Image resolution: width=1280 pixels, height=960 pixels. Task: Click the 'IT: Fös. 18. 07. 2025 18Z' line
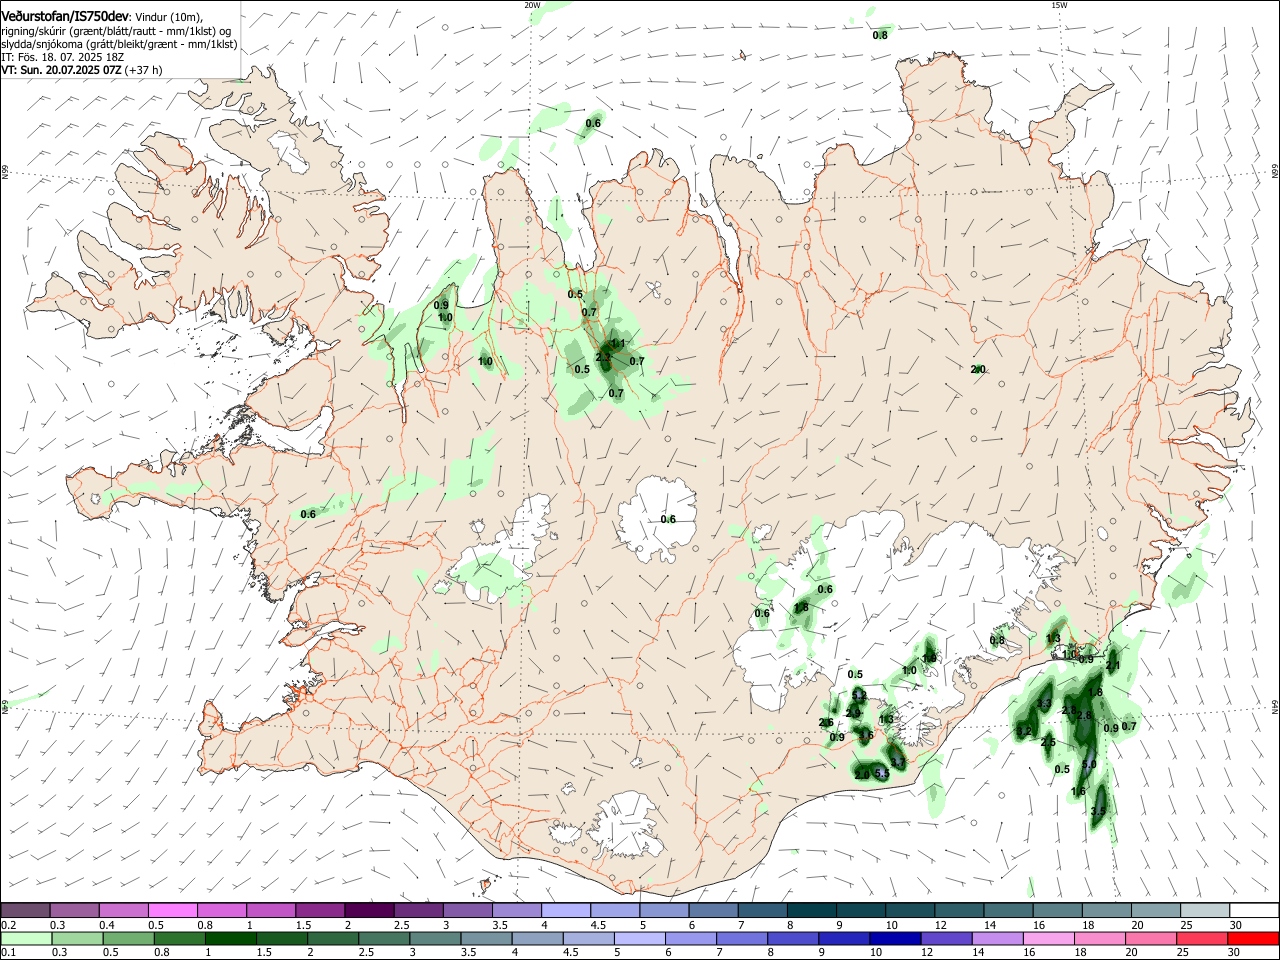point(62,57)
